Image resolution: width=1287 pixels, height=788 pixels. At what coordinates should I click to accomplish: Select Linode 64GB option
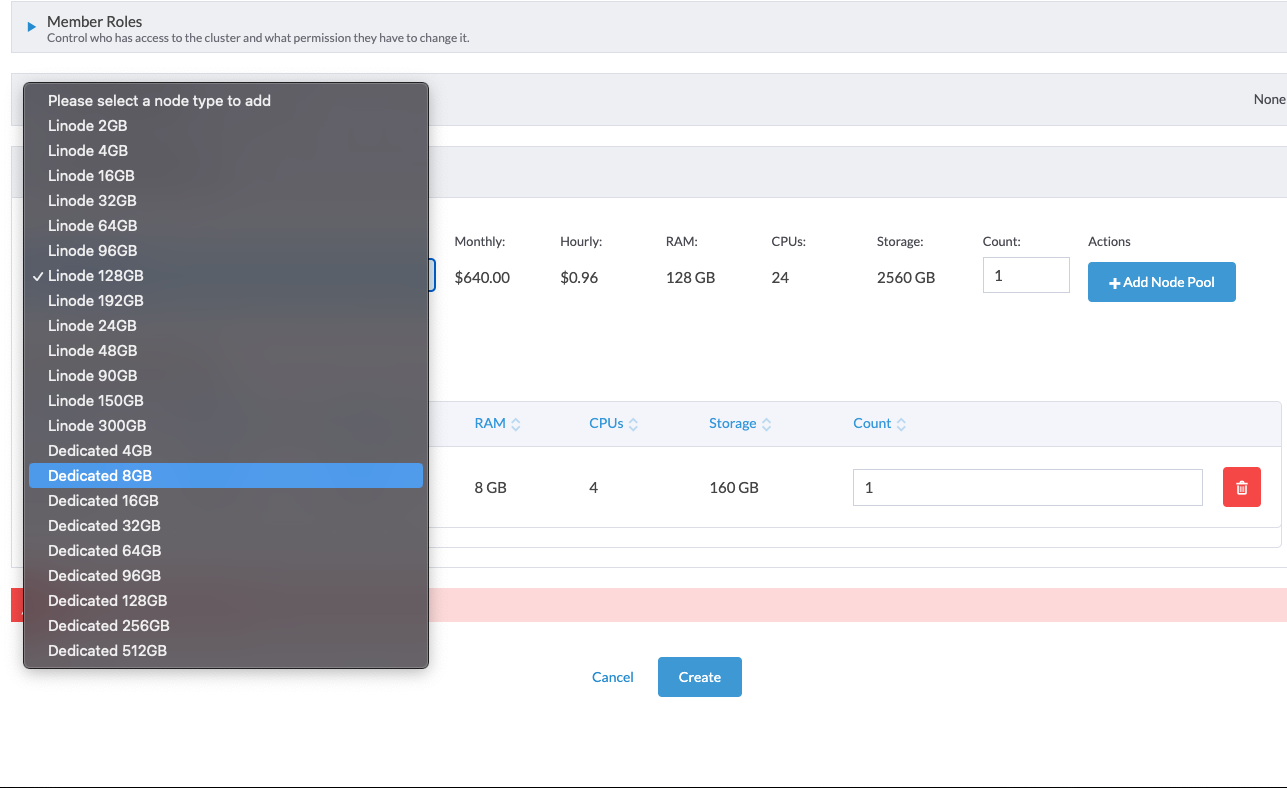click(226, 225)
